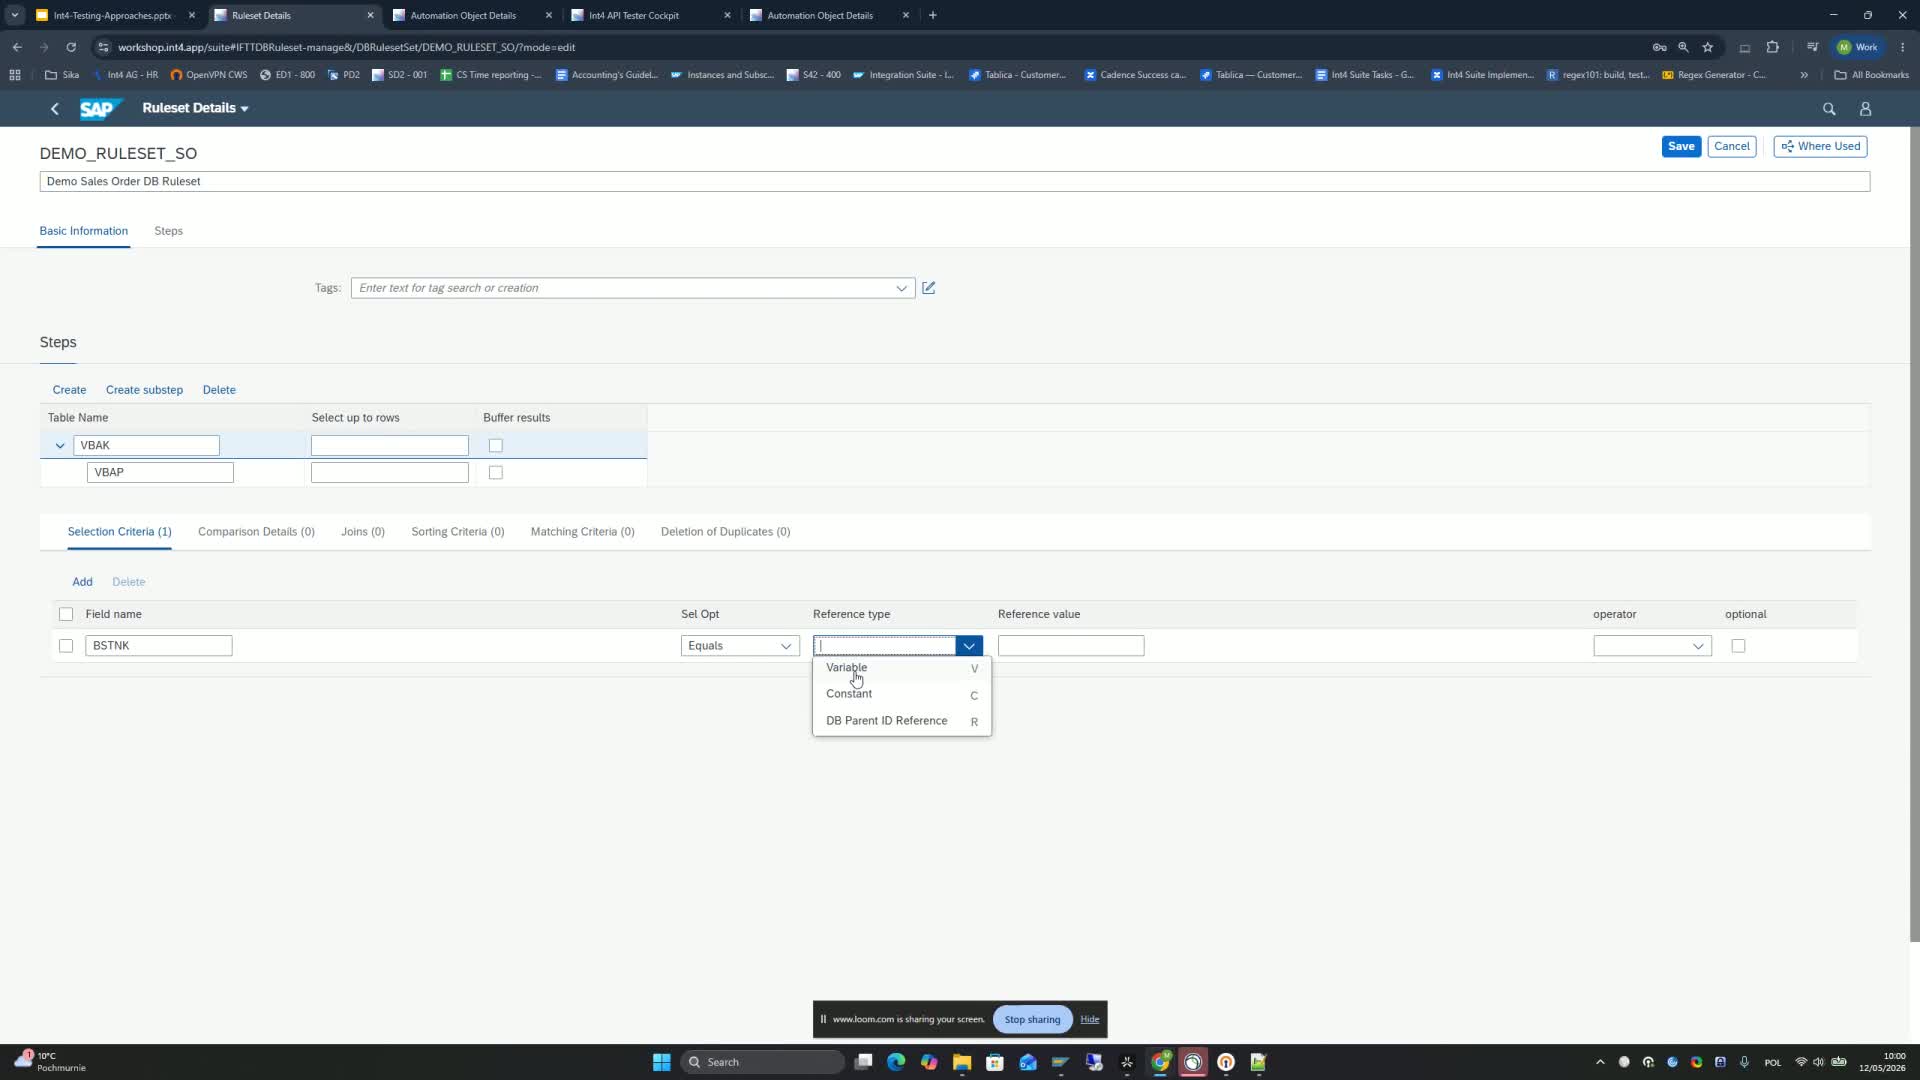Go back using the SAP header arrow
The image size is (1920, 1080).
click(x=55, y=108)
